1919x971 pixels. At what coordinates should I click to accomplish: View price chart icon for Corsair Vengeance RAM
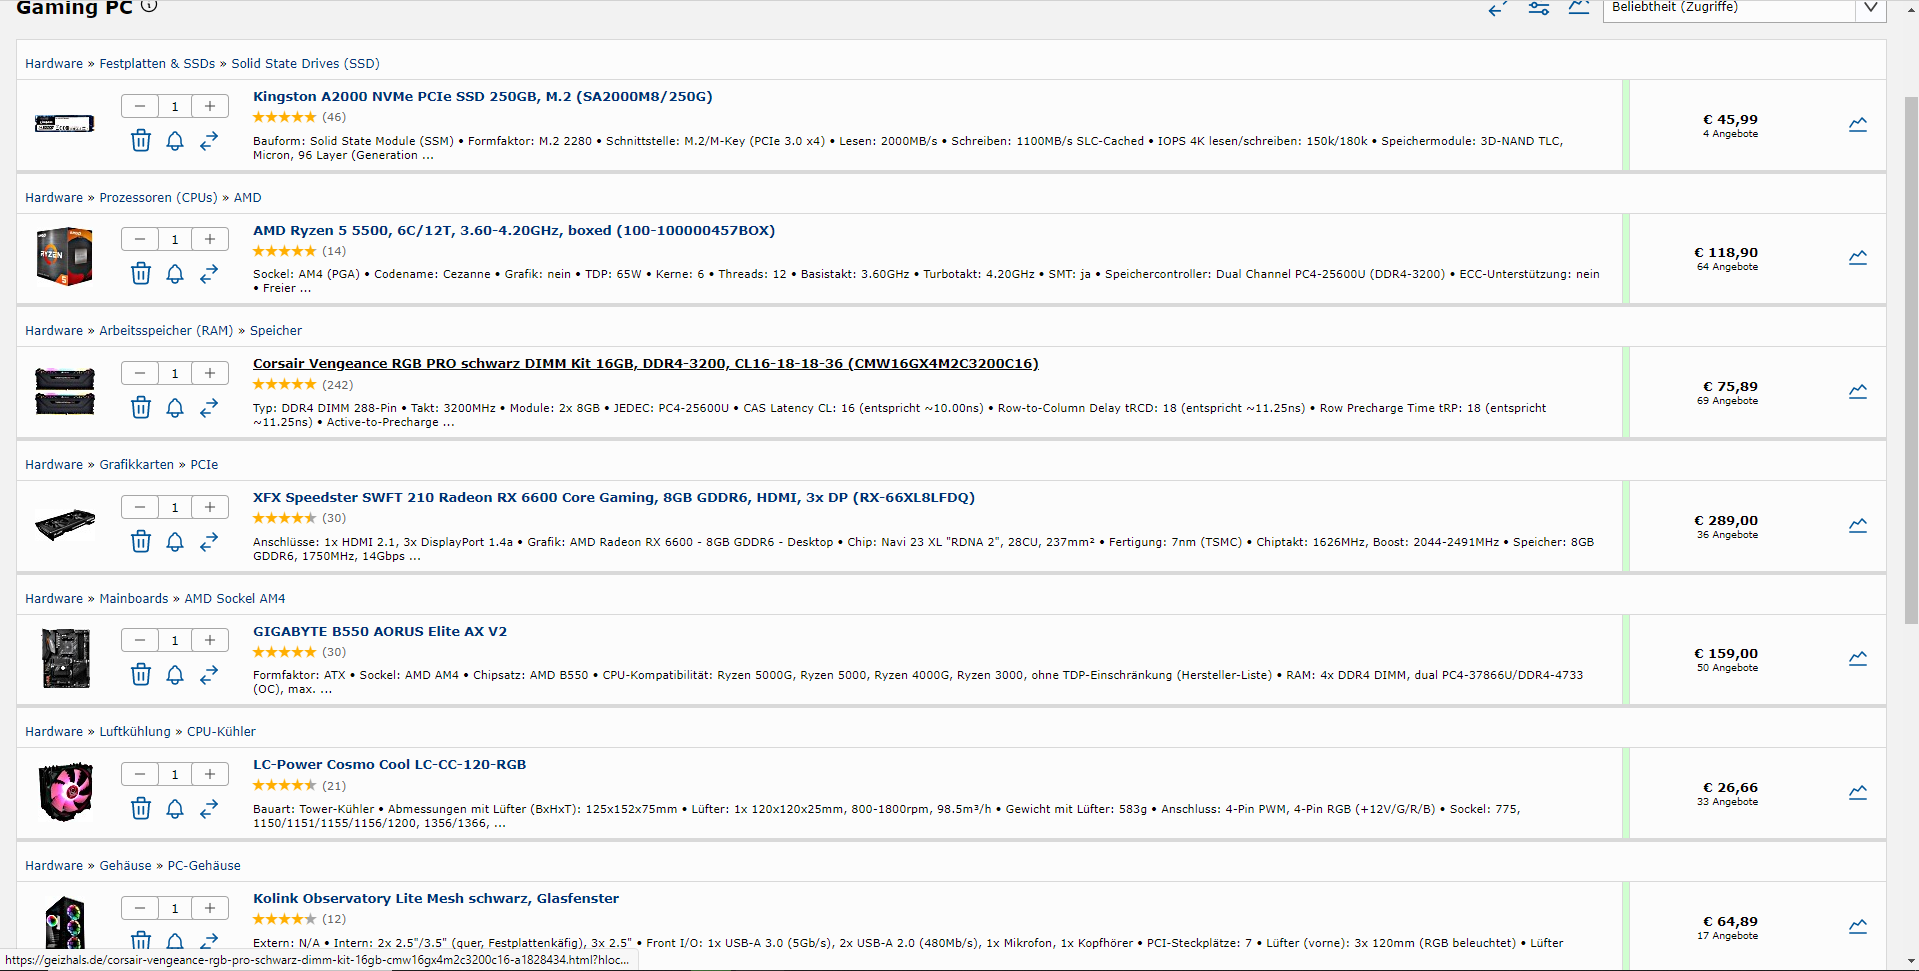tap(1858, 392)
